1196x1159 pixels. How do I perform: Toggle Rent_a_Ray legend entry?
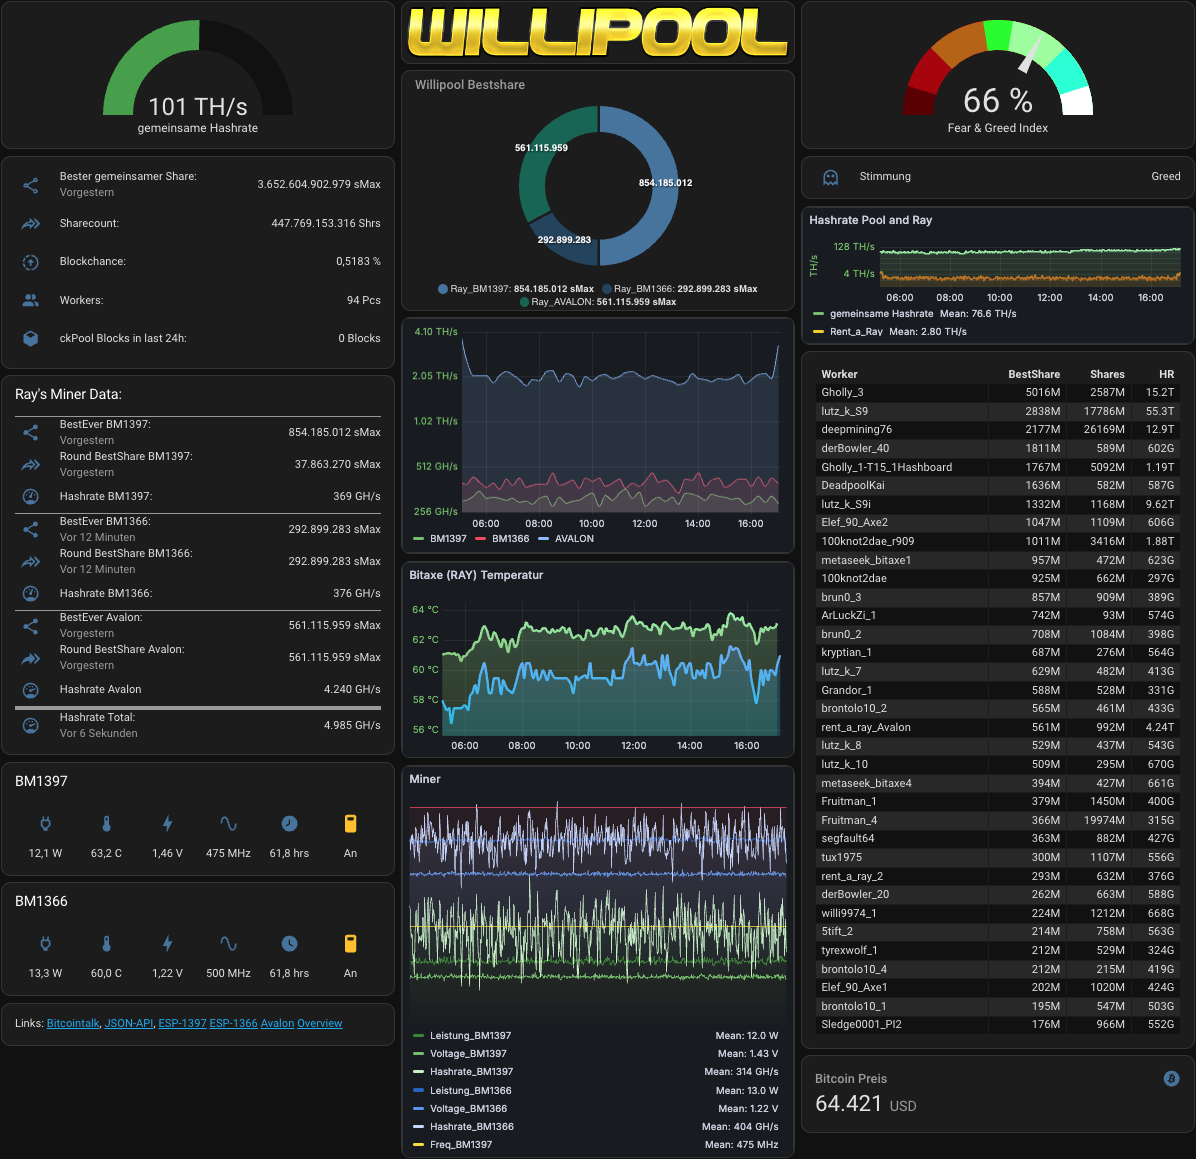847,332
